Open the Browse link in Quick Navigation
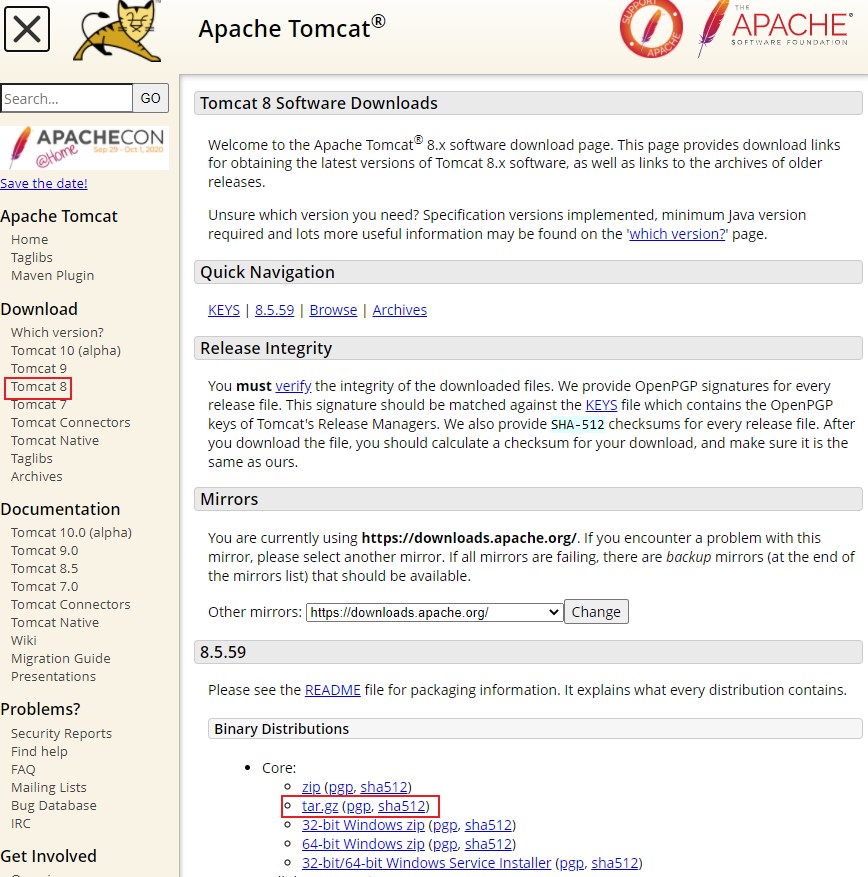Viewport: 868px width, 877px height. [x=333, y=310]
